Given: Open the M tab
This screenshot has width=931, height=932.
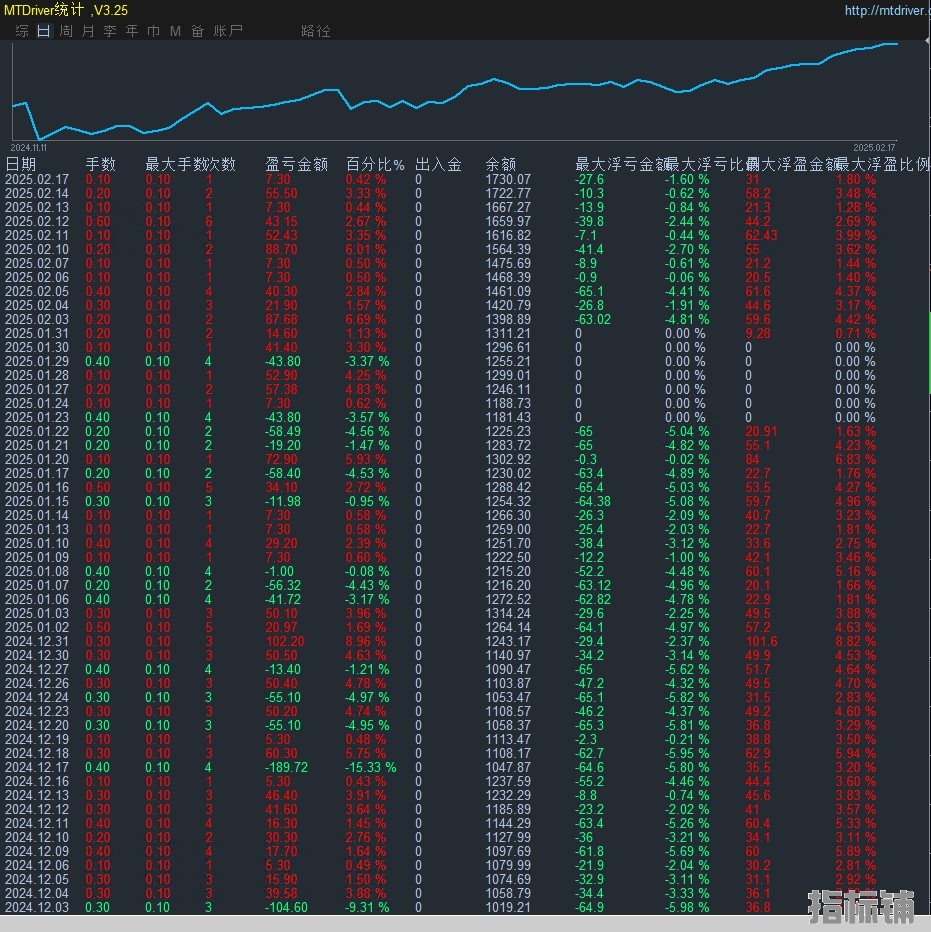Looking at the screenshot, I should (175, 31).
